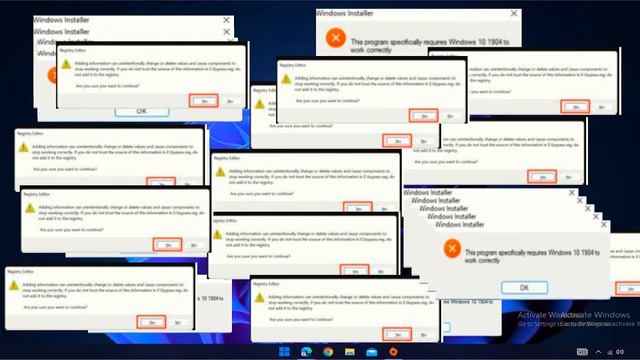The width and height of the screenshot is (640, 360).
Task: Click No in the bottom-left Registry Editor dialog
Action: [x=178, y=323]
